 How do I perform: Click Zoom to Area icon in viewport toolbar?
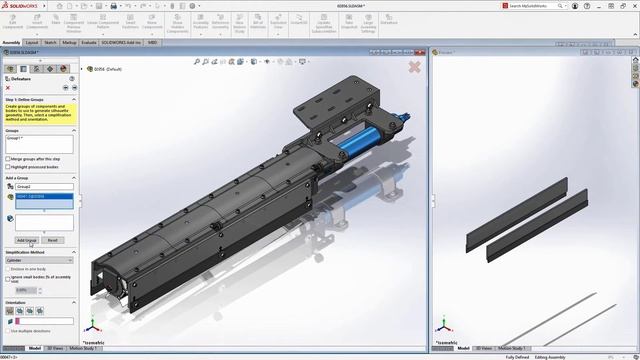click(205, 62)
